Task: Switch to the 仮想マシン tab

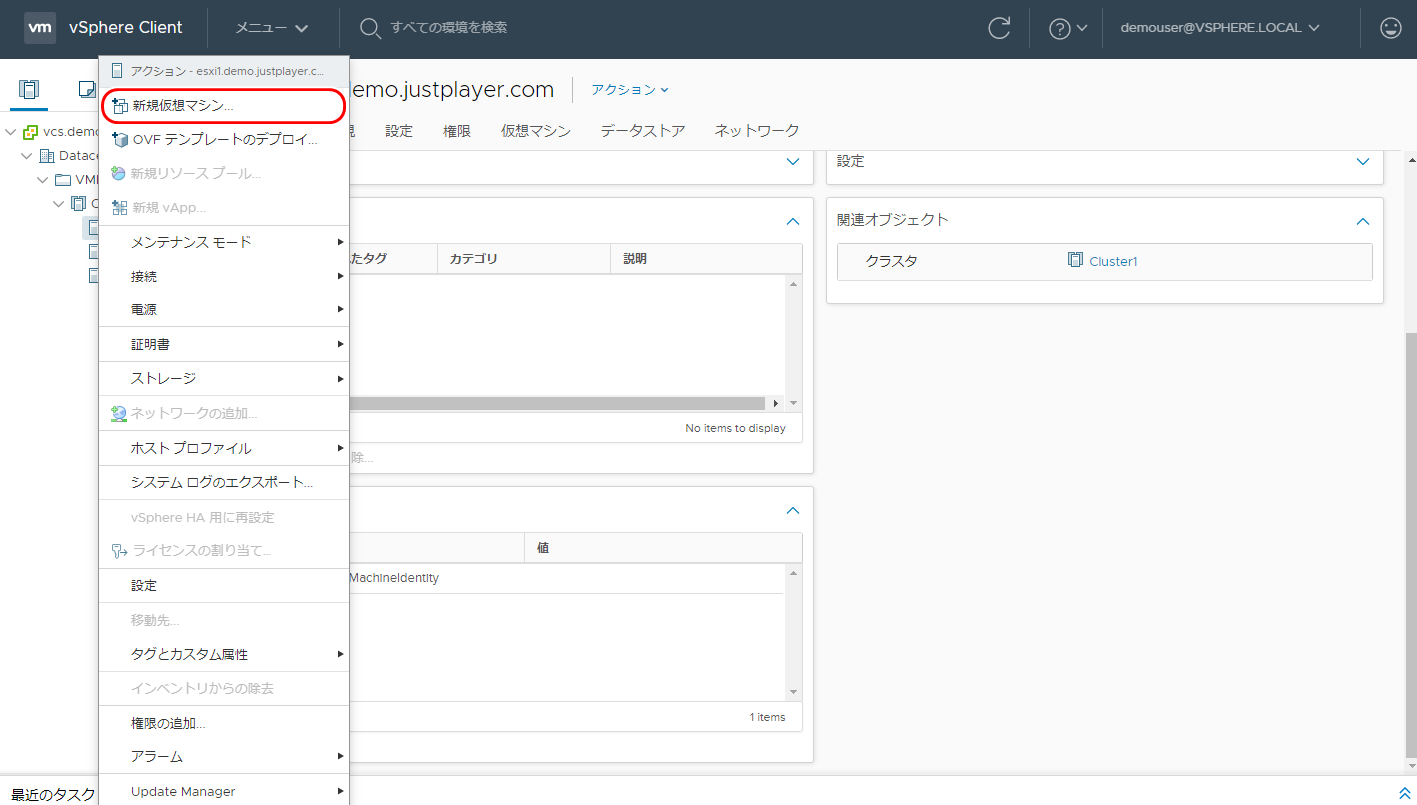Action: 535,129
